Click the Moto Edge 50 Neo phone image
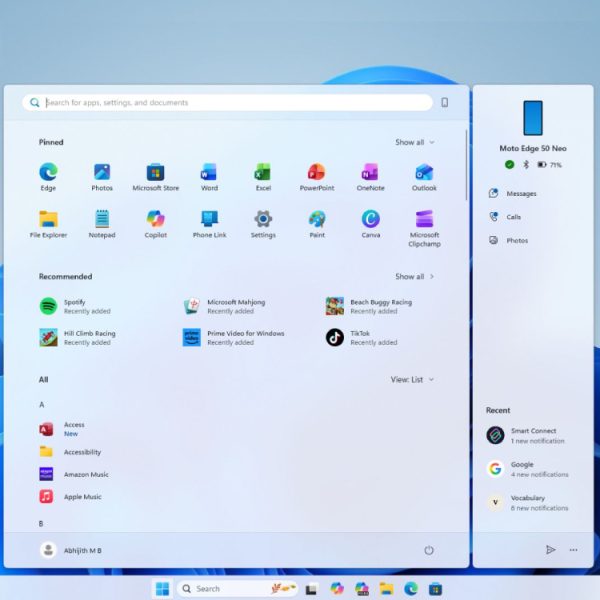 point(533,118)
